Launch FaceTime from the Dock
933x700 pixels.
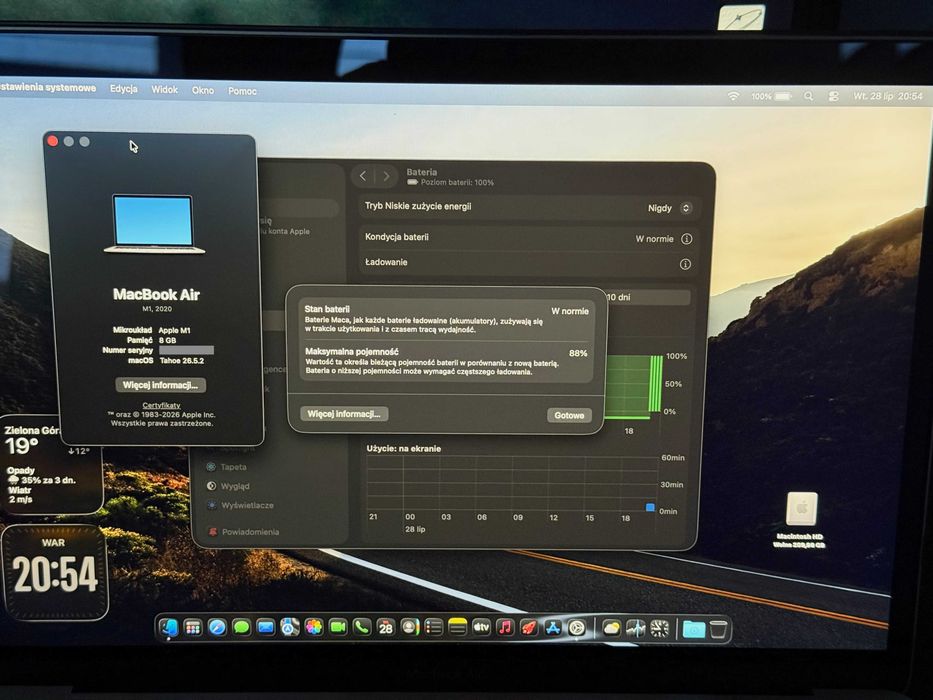pos(338,627)
